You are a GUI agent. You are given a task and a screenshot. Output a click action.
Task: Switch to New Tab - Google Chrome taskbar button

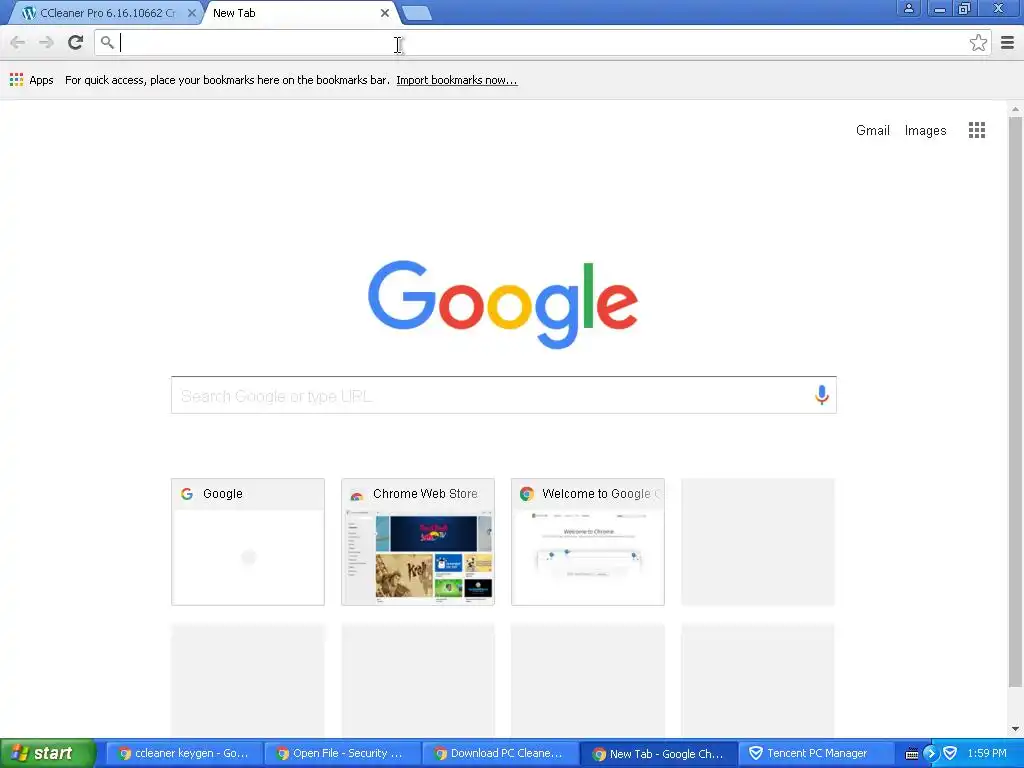point(658,754)
